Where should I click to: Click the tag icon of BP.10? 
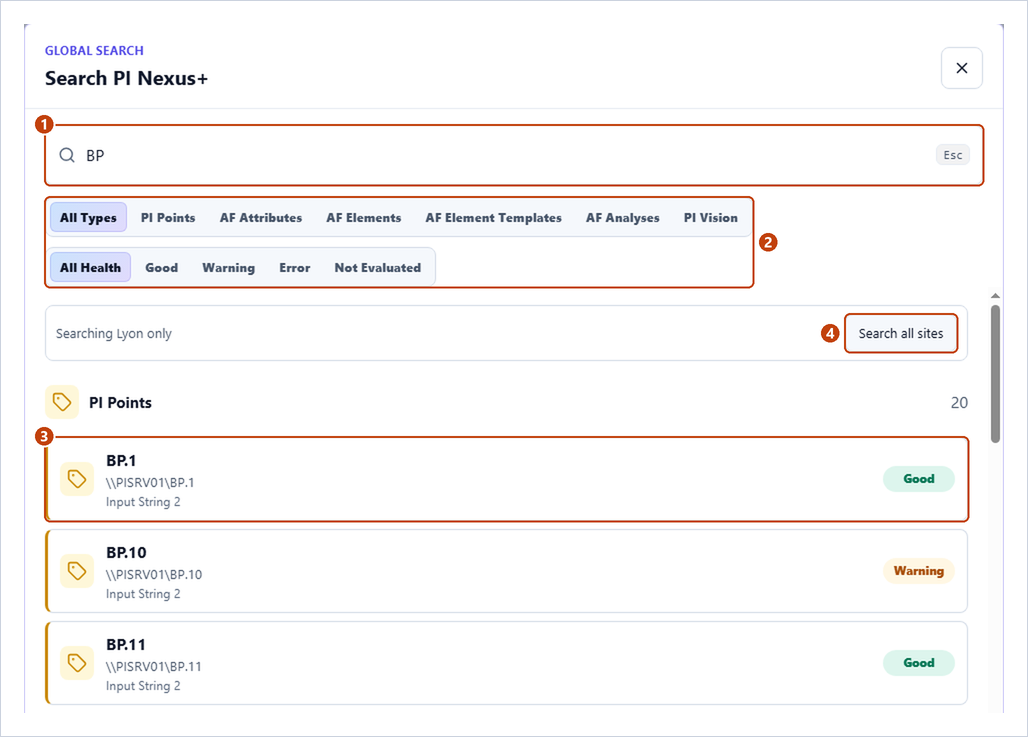pos(77,571)
